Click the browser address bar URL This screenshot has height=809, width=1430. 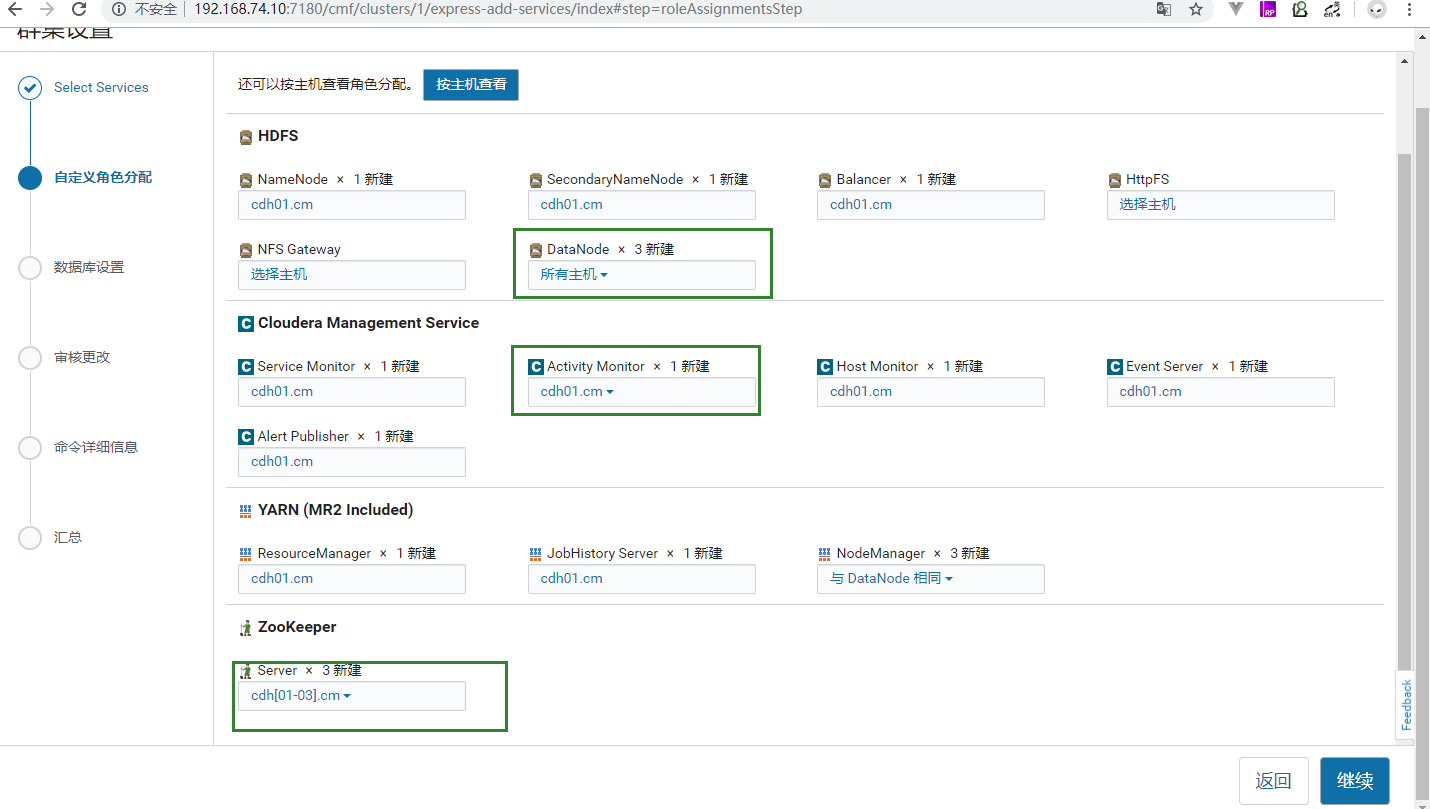click(498, 9)
